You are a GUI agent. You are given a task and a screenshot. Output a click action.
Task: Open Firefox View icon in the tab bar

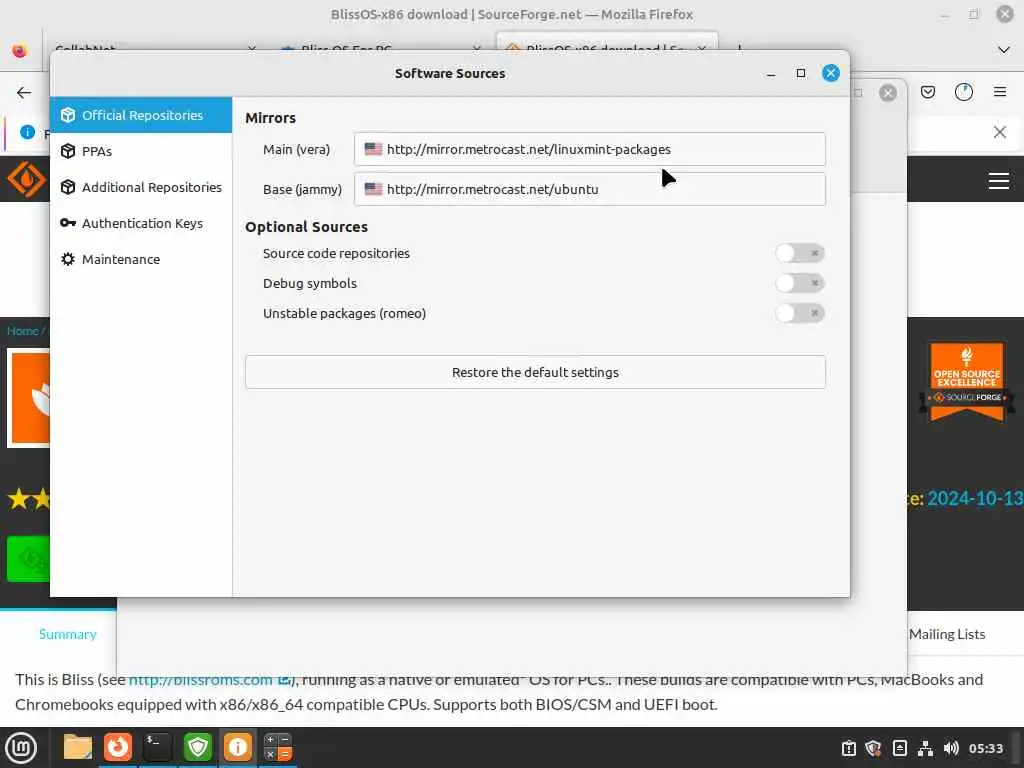[x=20, y=50]
